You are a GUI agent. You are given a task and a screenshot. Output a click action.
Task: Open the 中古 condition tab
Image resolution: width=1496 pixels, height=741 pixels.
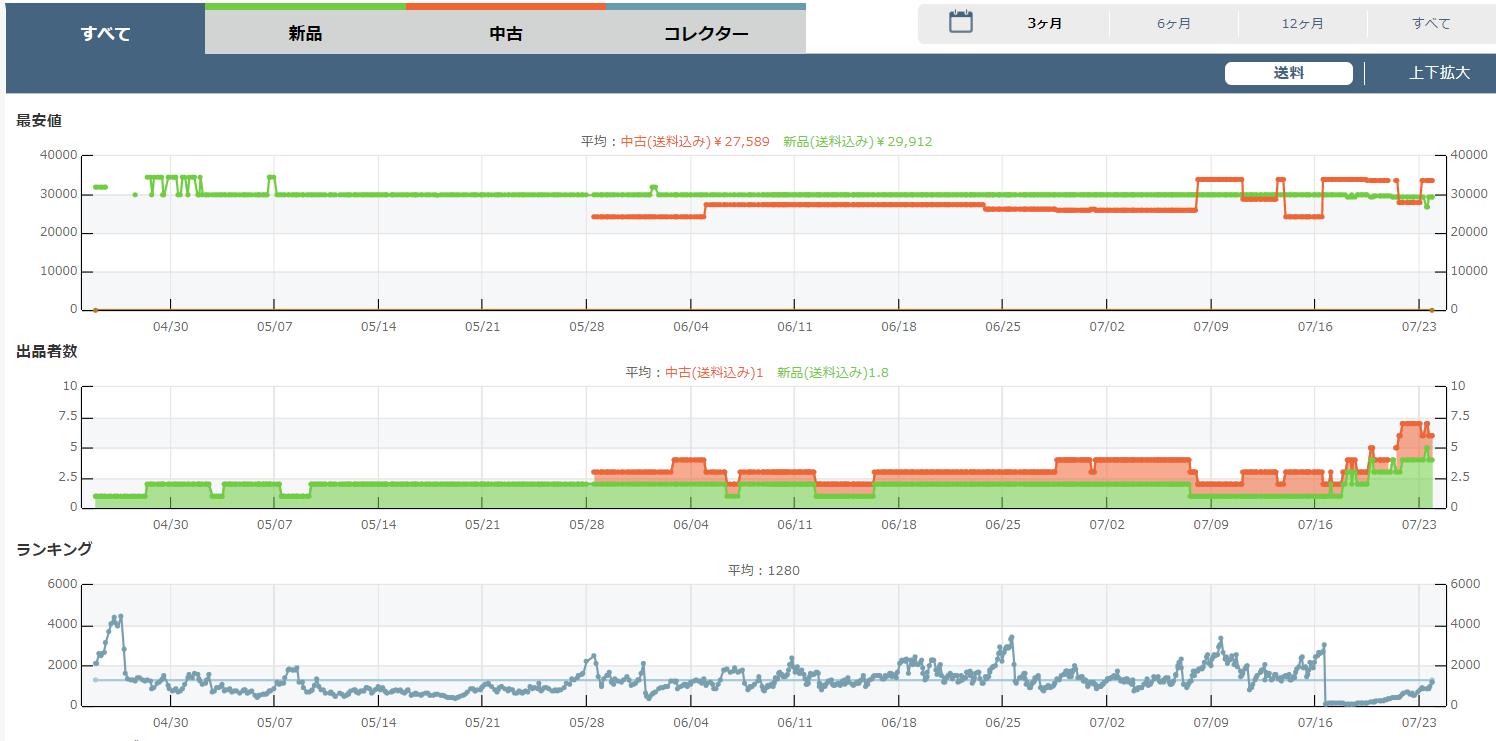pyautogui.click(x=505, y=34)
